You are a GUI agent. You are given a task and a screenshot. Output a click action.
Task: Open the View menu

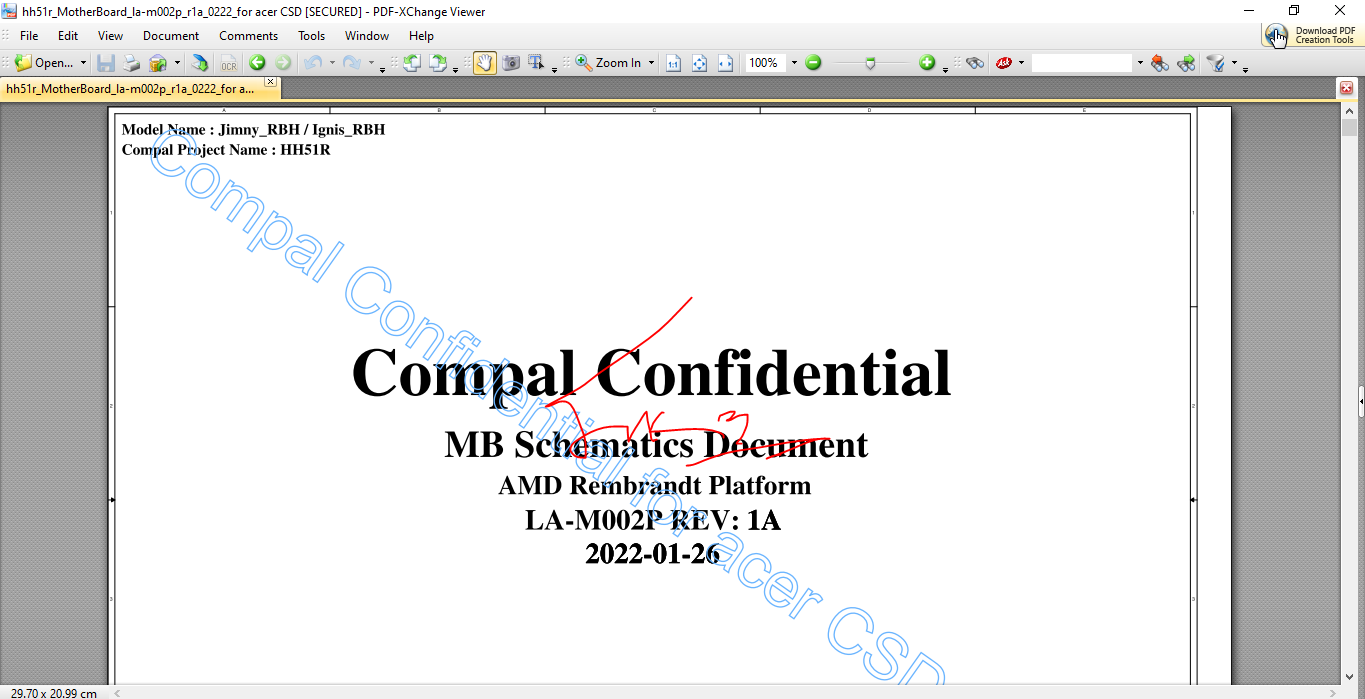(111, 35)
